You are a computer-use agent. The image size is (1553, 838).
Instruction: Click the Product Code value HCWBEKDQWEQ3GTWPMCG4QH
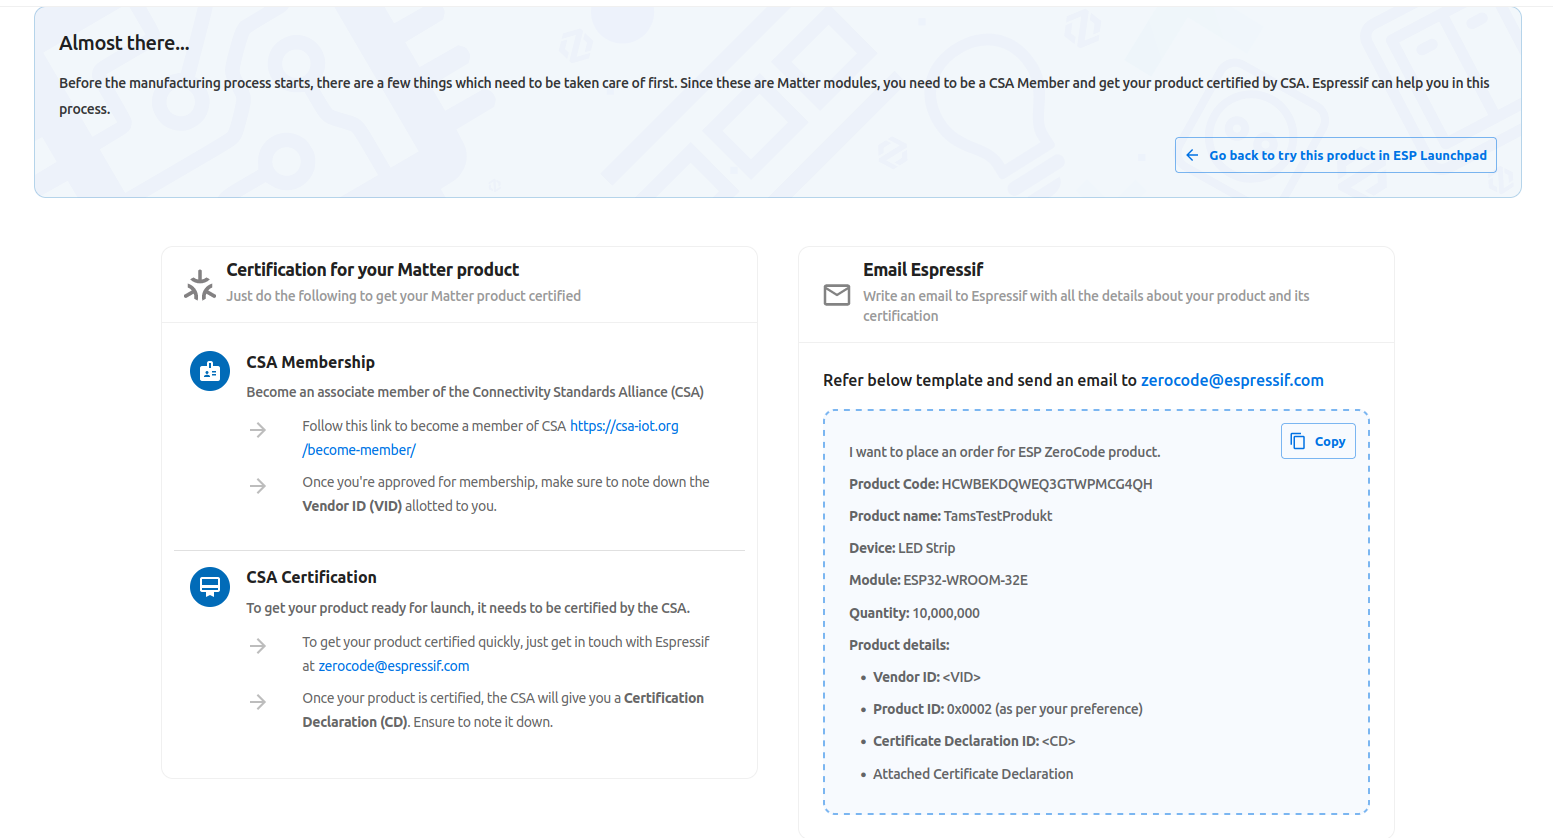1047,484
